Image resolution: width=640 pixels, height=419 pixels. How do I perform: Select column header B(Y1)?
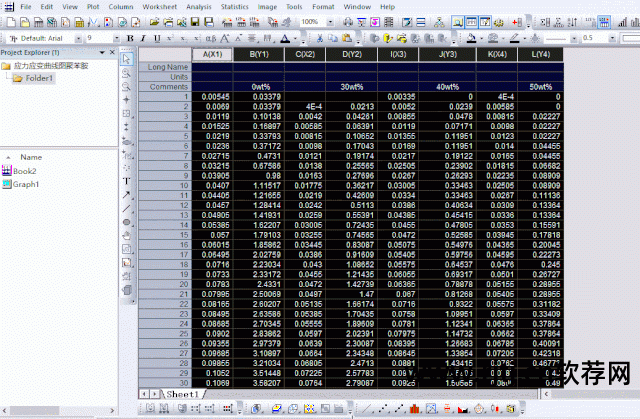[x=259, y=54]
